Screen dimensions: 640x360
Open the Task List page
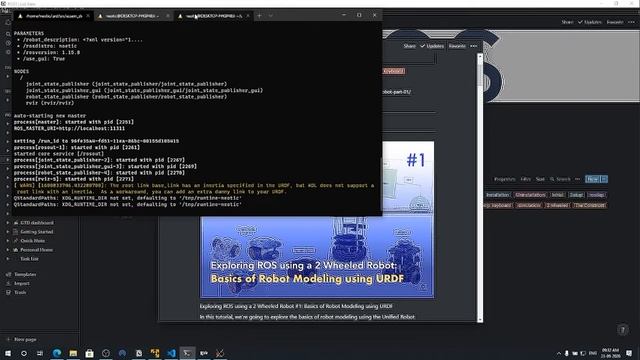(29, 259)
